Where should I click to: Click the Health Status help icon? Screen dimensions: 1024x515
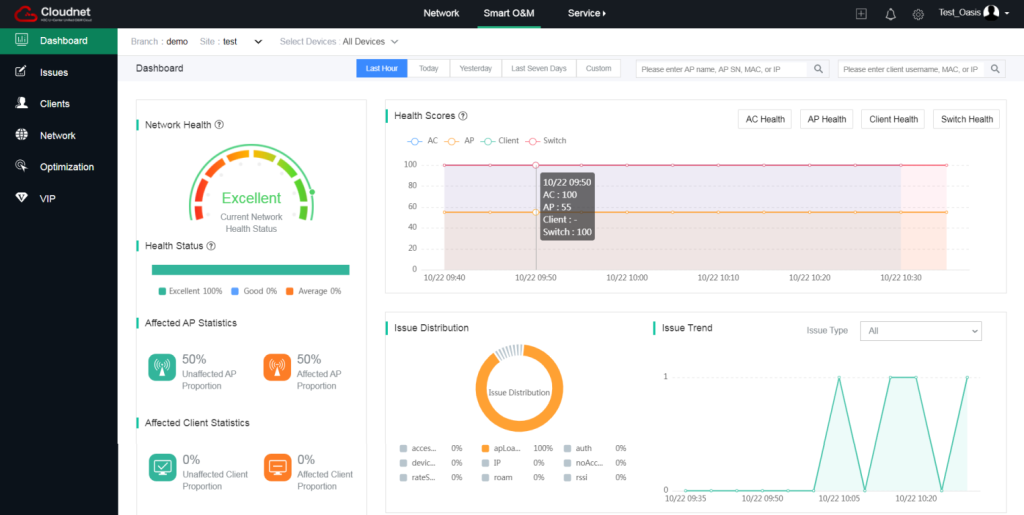[211, 246]
